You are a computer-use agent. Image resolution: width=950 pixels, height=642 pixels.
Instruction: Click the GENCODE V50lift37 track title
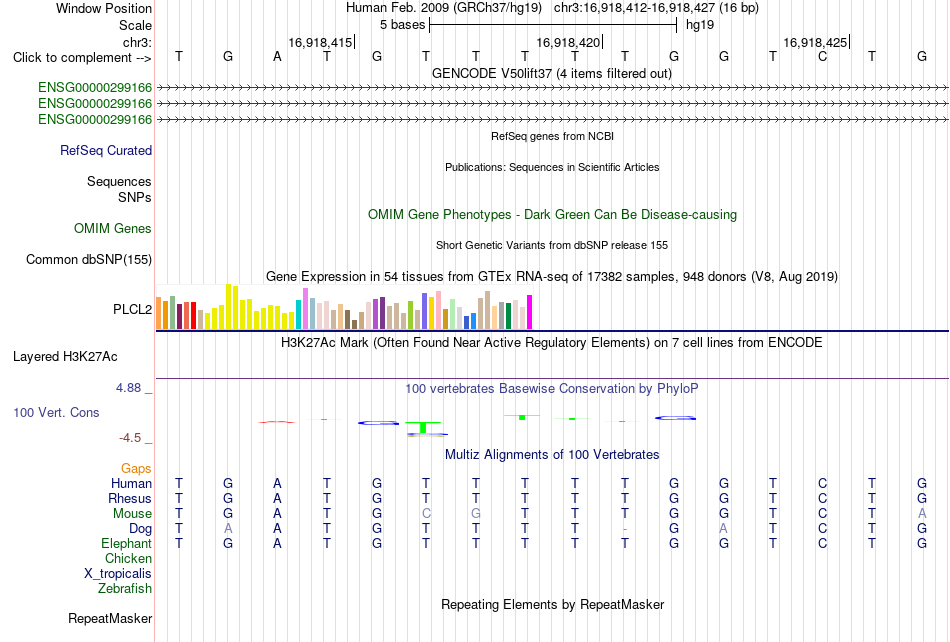pos(552,73)
